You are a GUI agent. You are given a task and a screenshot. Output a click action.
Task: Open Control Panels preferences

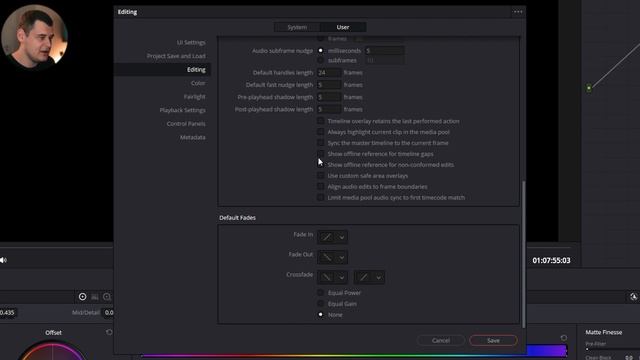pyautogui.click(x=186, y=124)
